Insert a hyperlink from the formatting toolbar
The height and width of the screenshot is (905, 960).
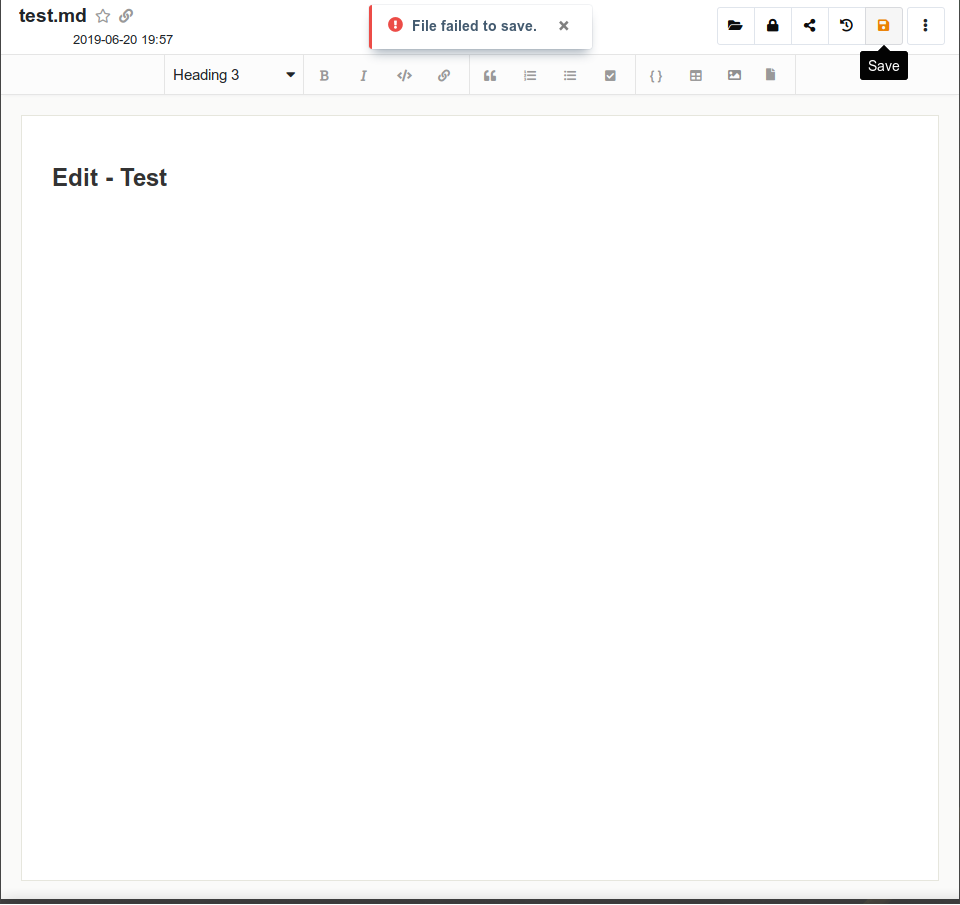[x=444, y=75]
